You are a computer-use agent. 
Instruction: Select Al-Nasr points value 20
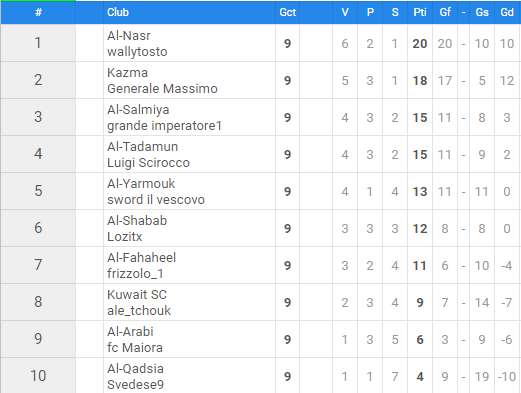(420, 43)
